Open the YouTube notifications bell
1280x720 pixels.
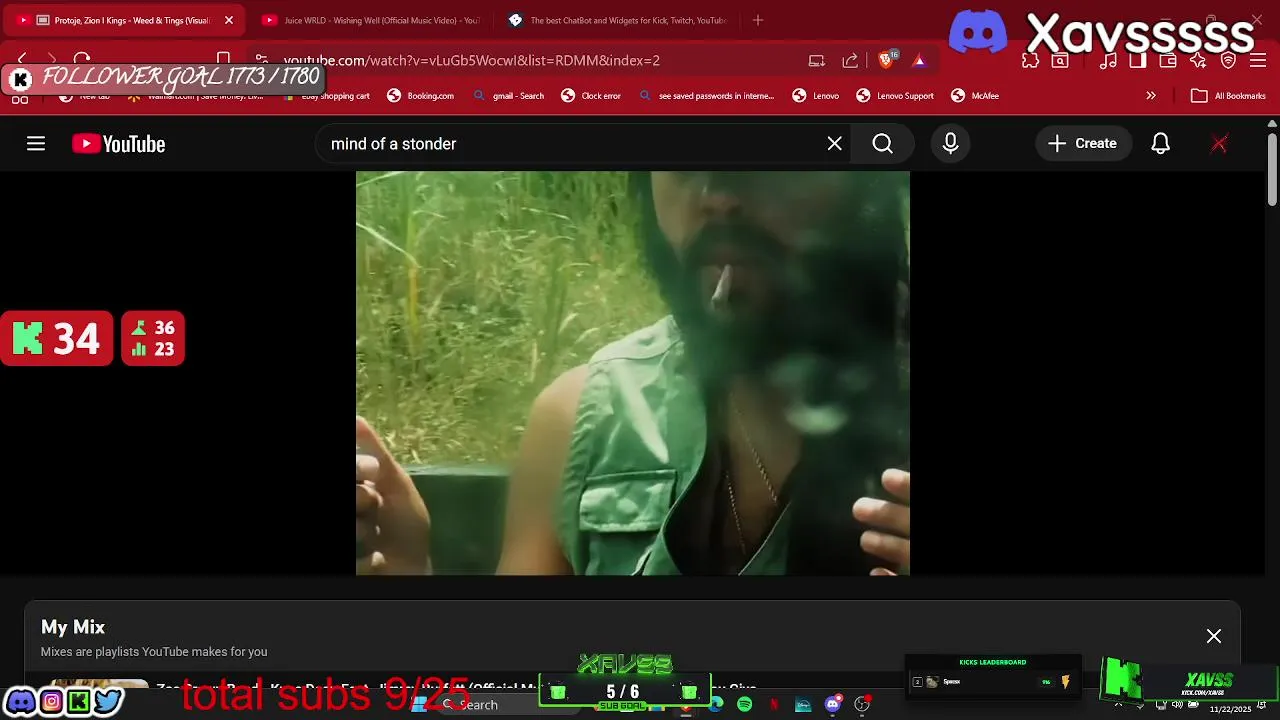(x=1160, y=144)
